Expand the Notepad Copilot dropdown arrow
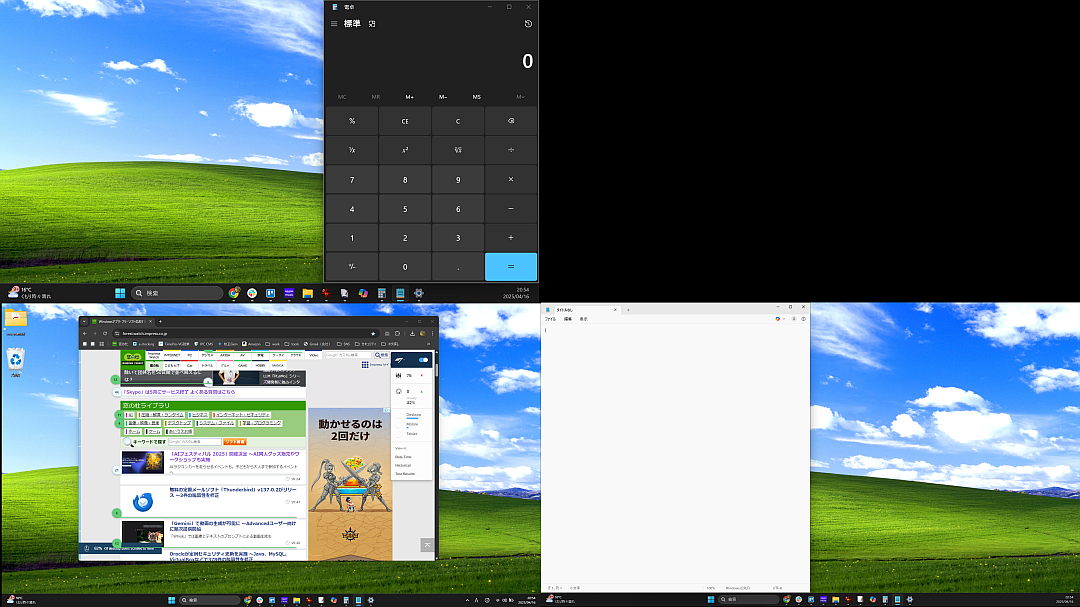This screenshot has height=607, width=1080. 784,319
